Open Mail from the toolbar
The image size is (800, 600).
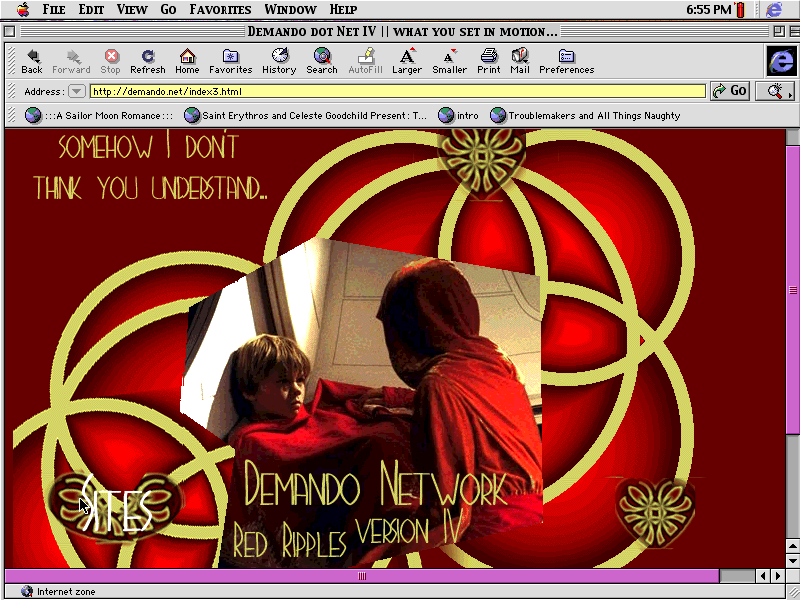(x=520, y=57)
